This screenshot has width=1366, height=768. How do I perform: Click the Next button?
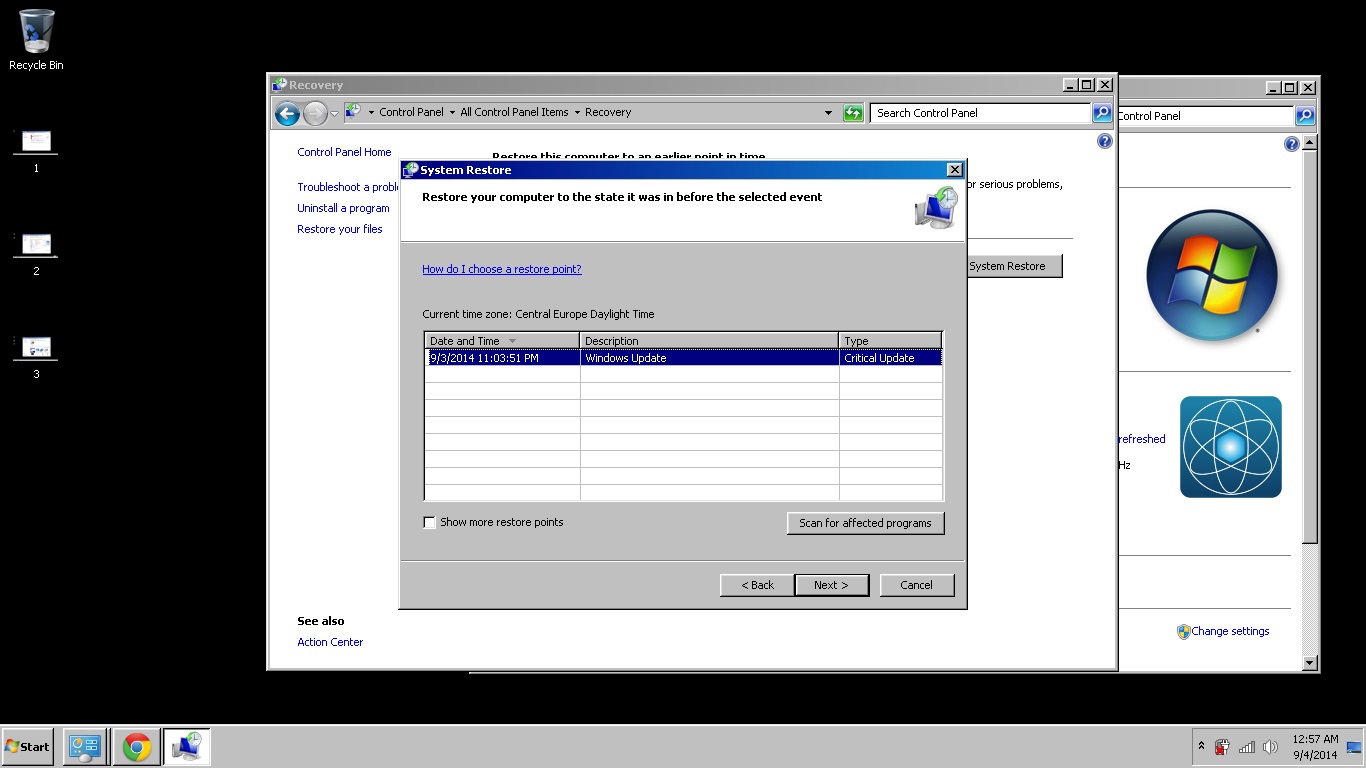(x=831, y=585)
